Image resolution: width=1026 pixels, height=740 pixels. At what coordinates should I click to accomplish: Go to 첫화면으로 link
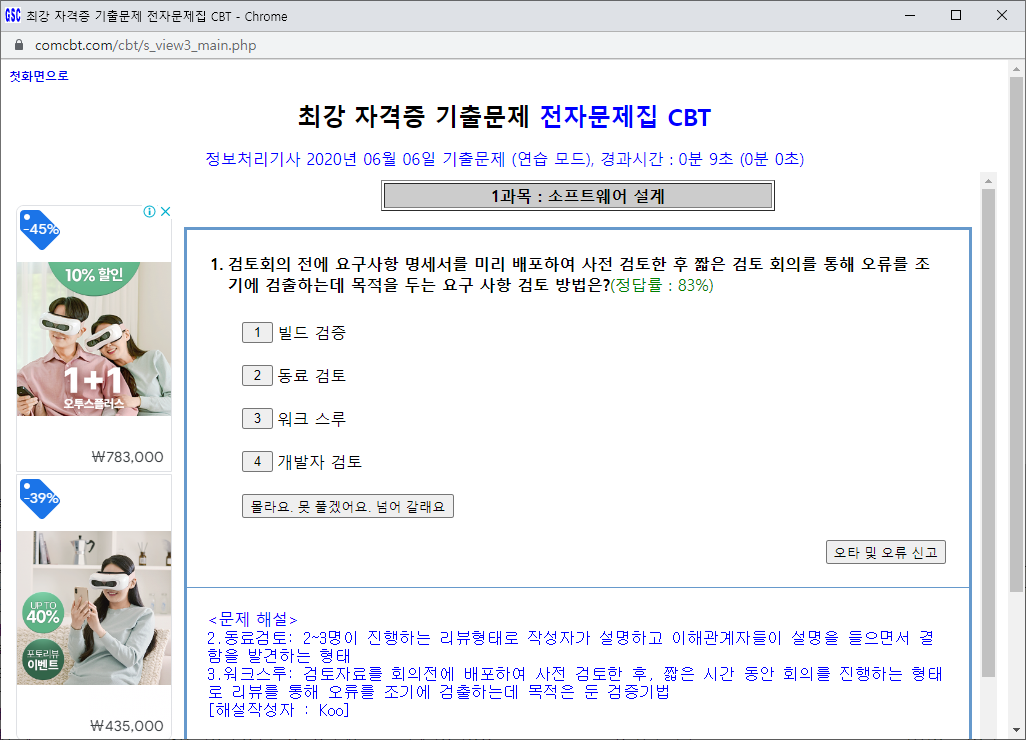pyautogui.click(x=39, y=76)
